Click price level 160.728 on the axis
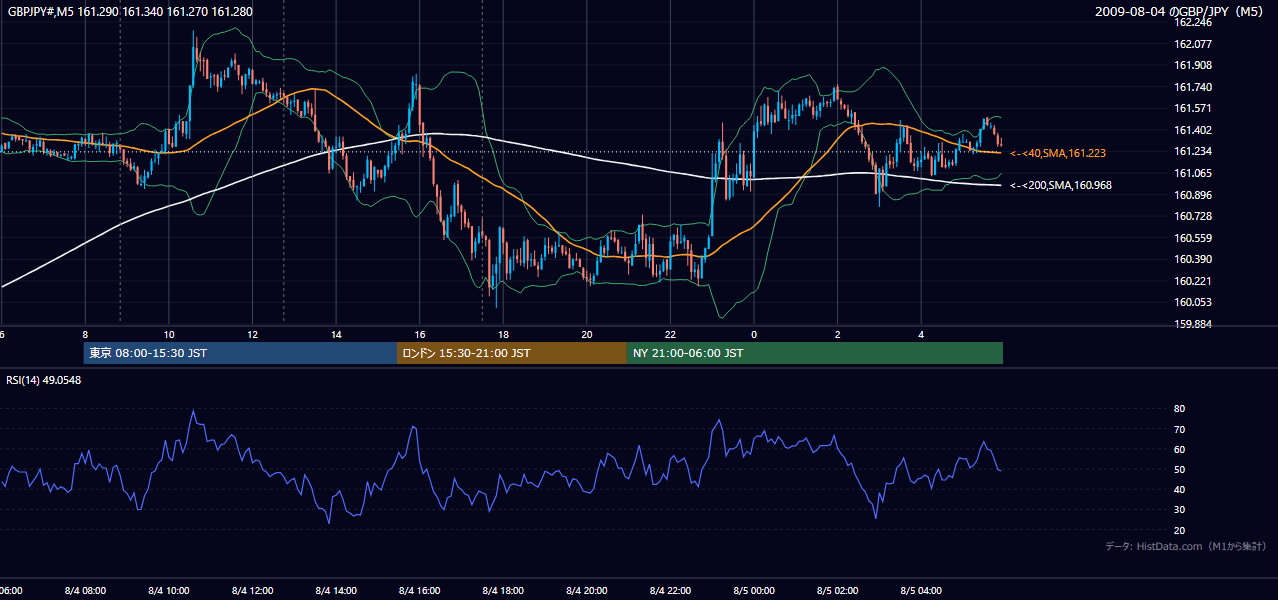 (x=1192, y=216)
